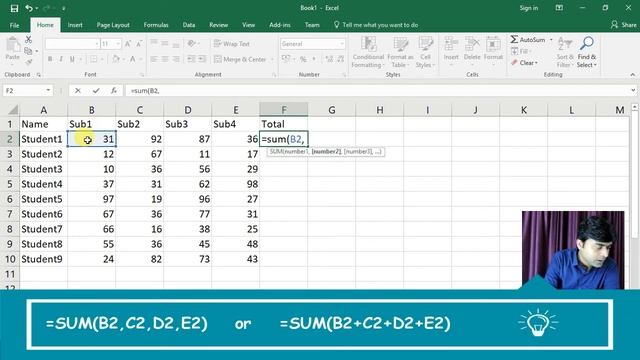Switch to the Data tab
Viewport: 640px width, 360px height.
click(189, 25)
